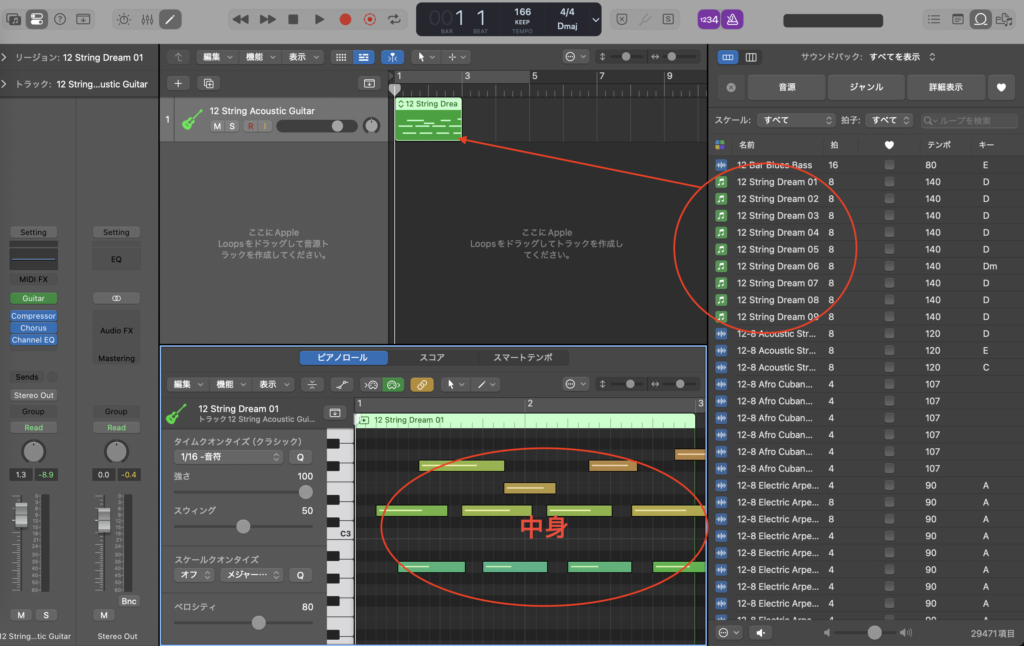This screenshot has height=646, width=1024.
Task: Select the Pencil tool in the Piano Roll
Action: (481, 384)
